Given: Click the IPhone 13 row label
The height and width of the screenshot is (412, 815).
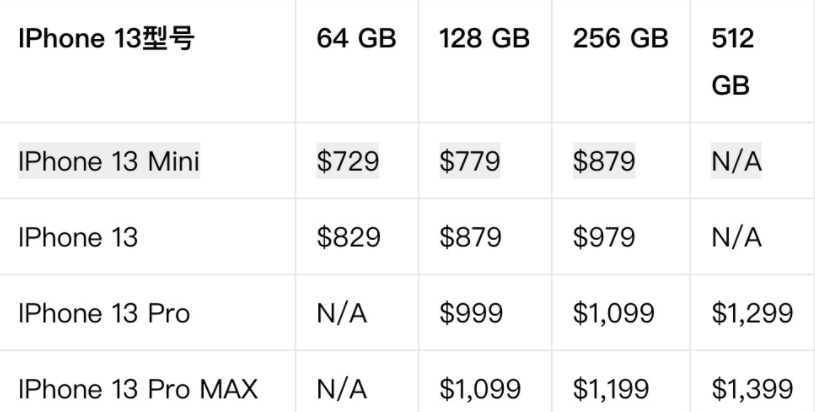Looking at the screenshot, I should pyautogui.click(x=78, y=237).
